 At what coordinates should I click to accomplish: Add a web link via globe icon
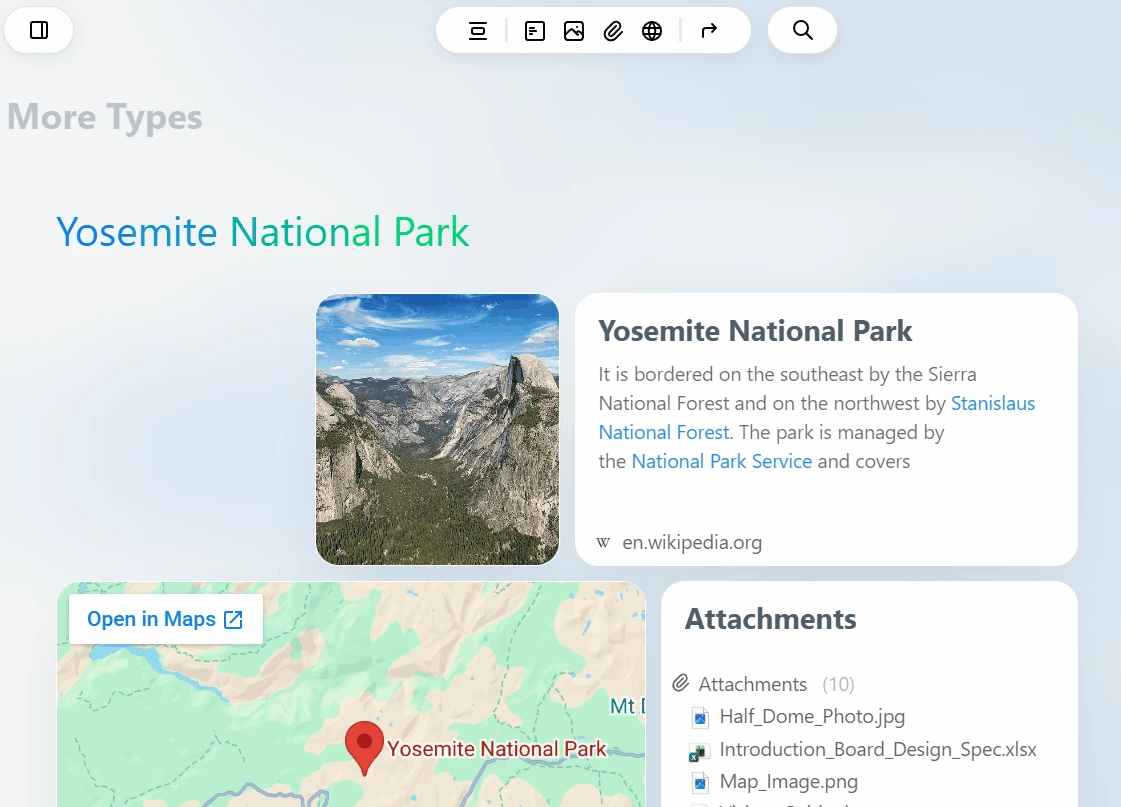click(x=652, y=31)
